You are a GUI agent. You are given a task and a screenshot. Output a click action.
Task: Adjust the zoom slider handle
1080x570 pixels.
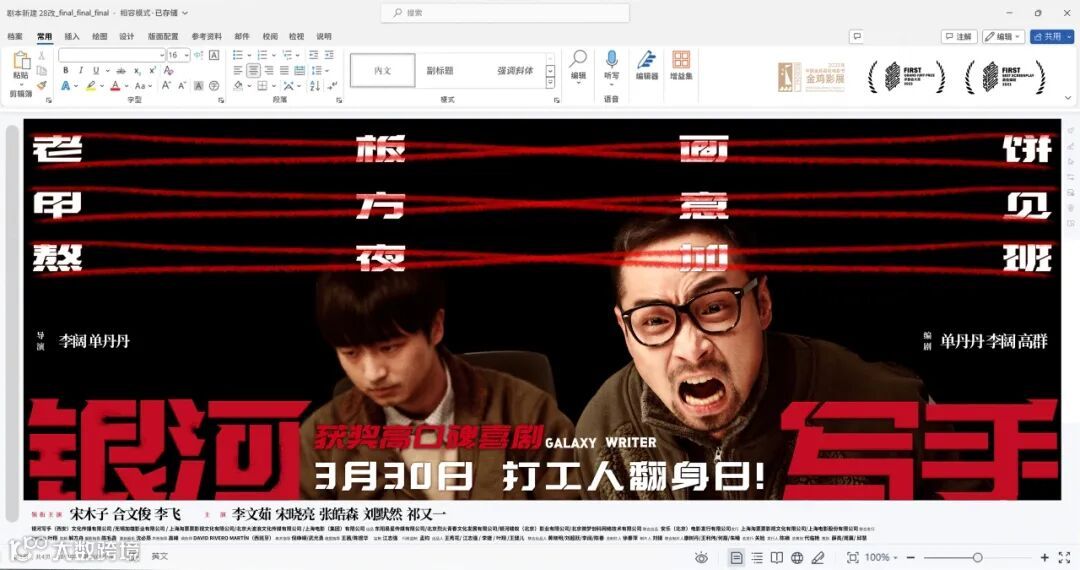(x=977, y=558)
